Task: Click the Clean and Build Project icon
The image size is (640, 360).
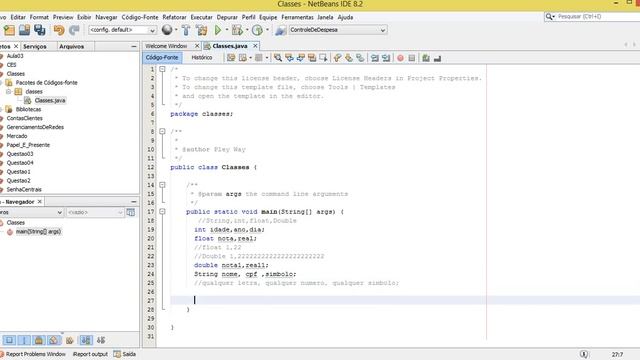Action: [x=202, y=30]
